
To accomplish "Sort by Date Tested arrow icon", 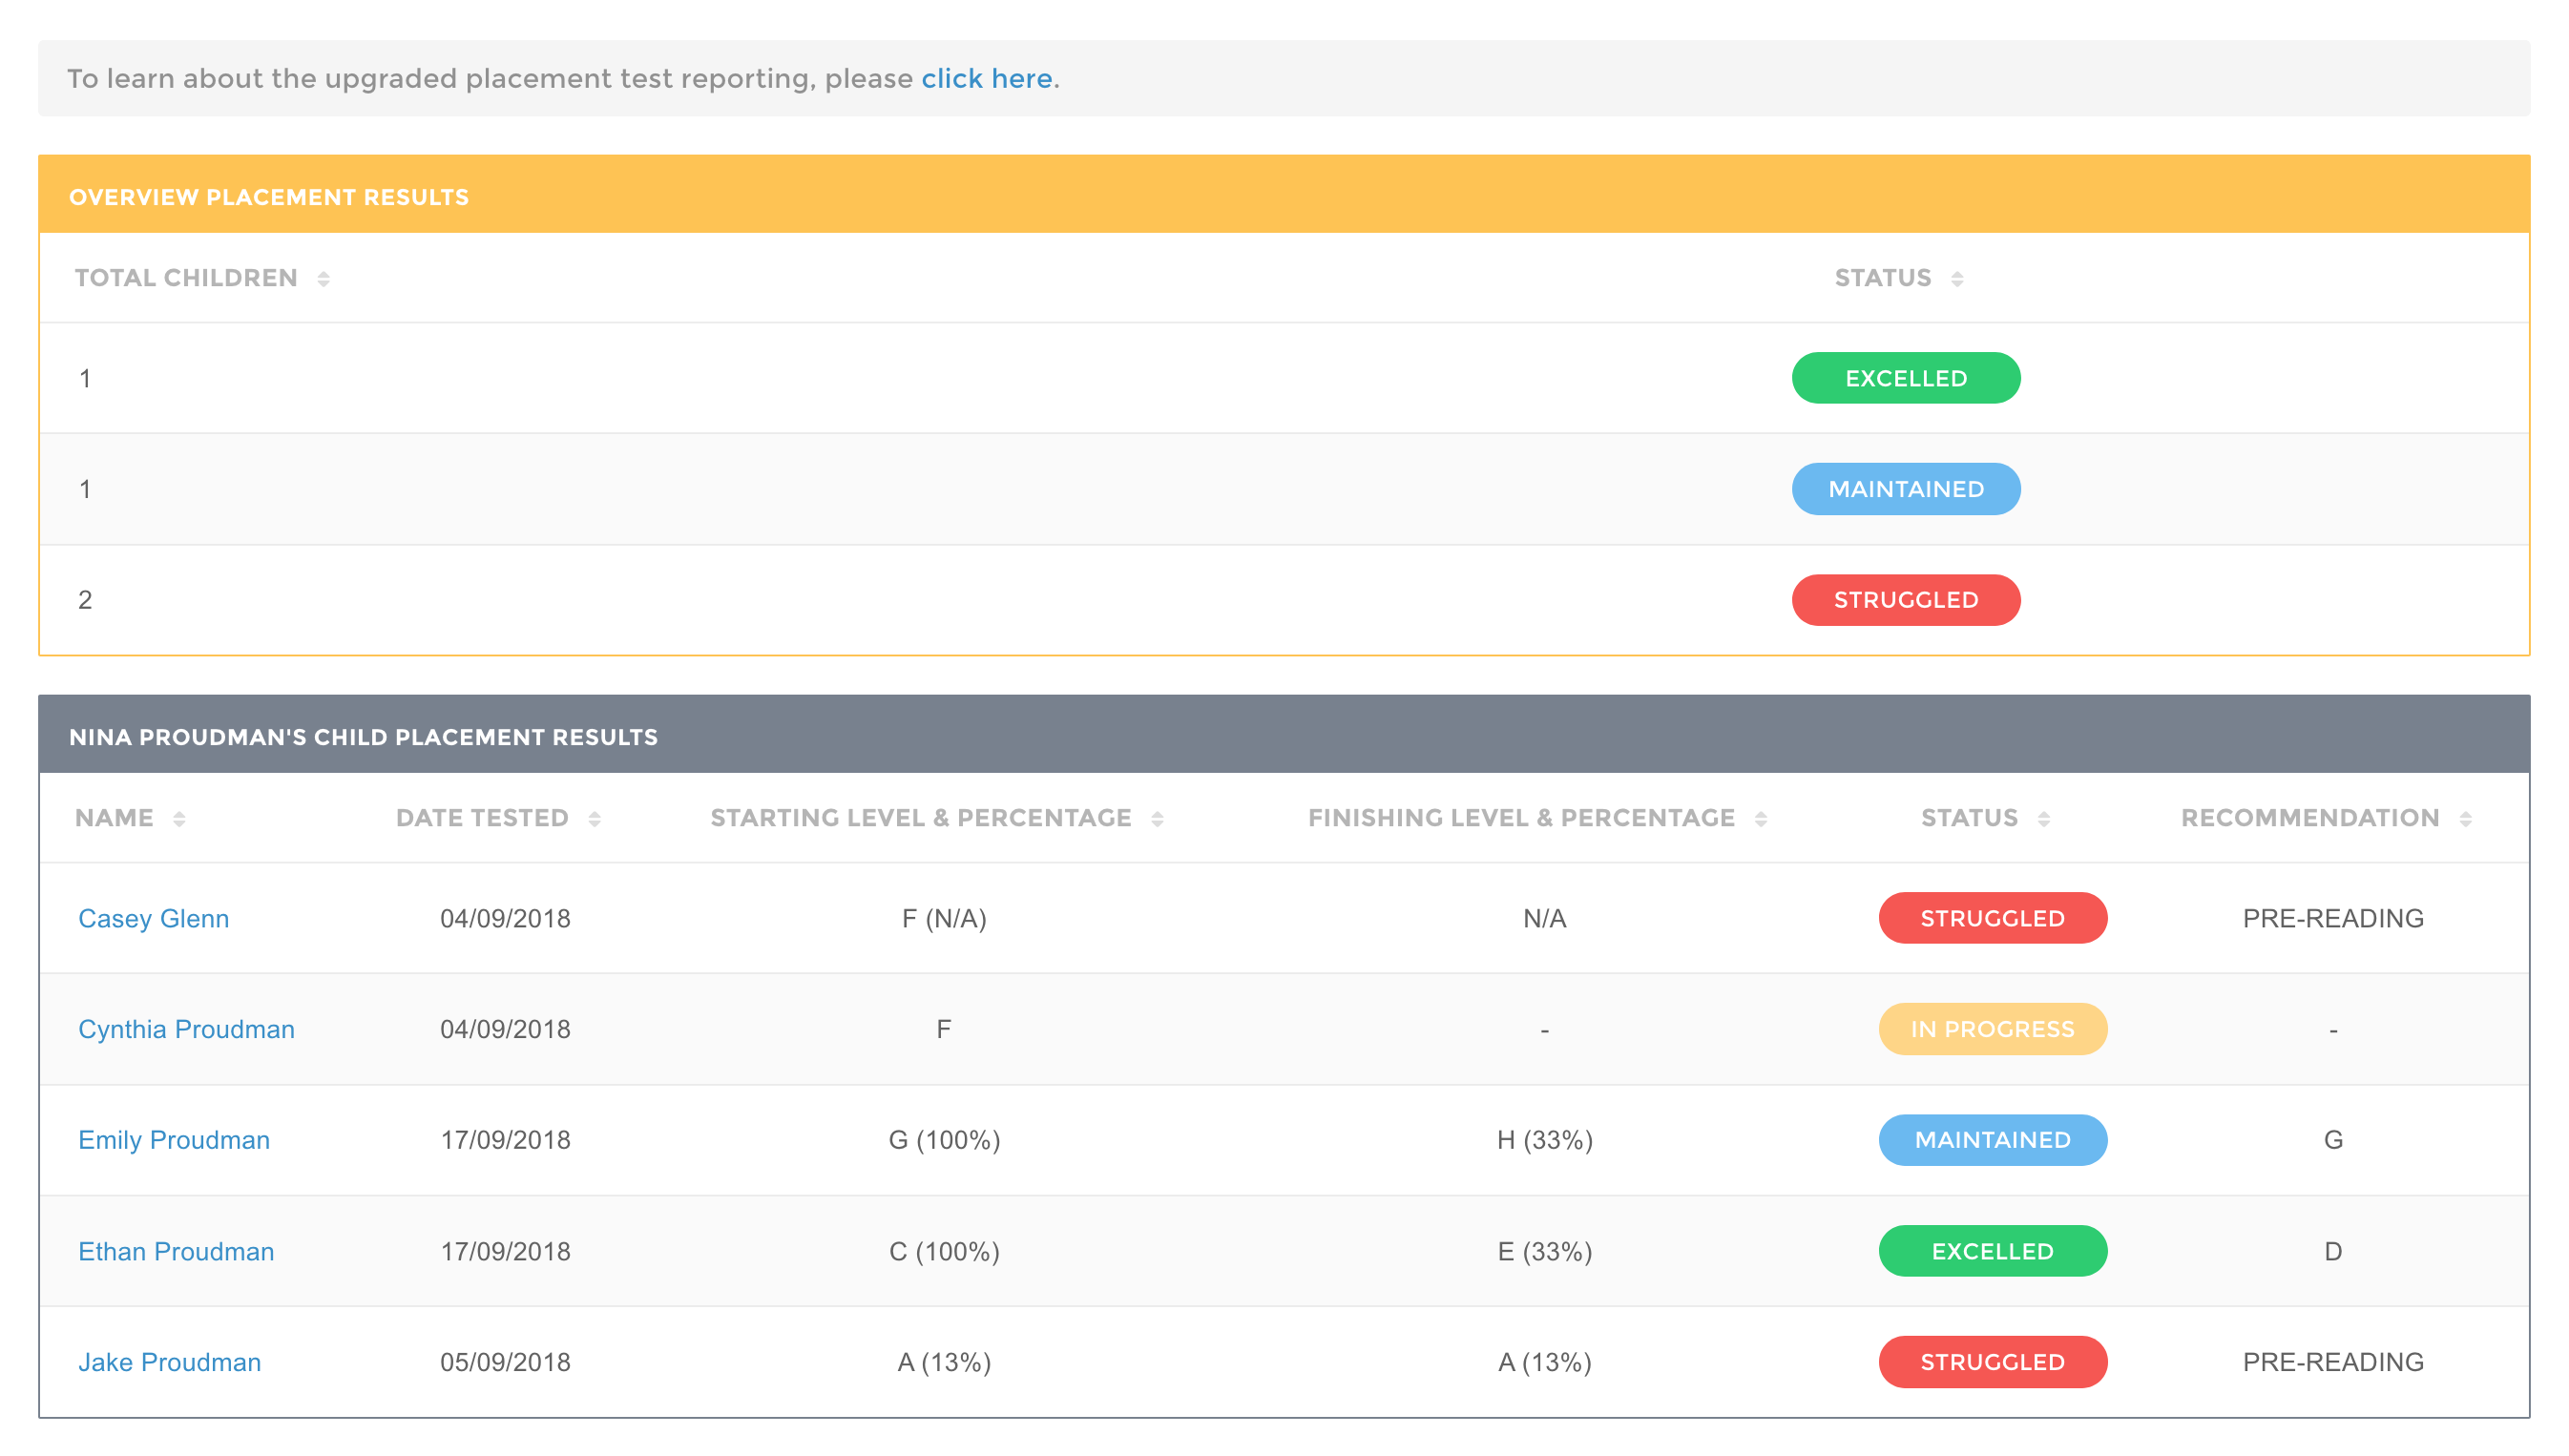I will pyautogui.click(x=594, y=819).
